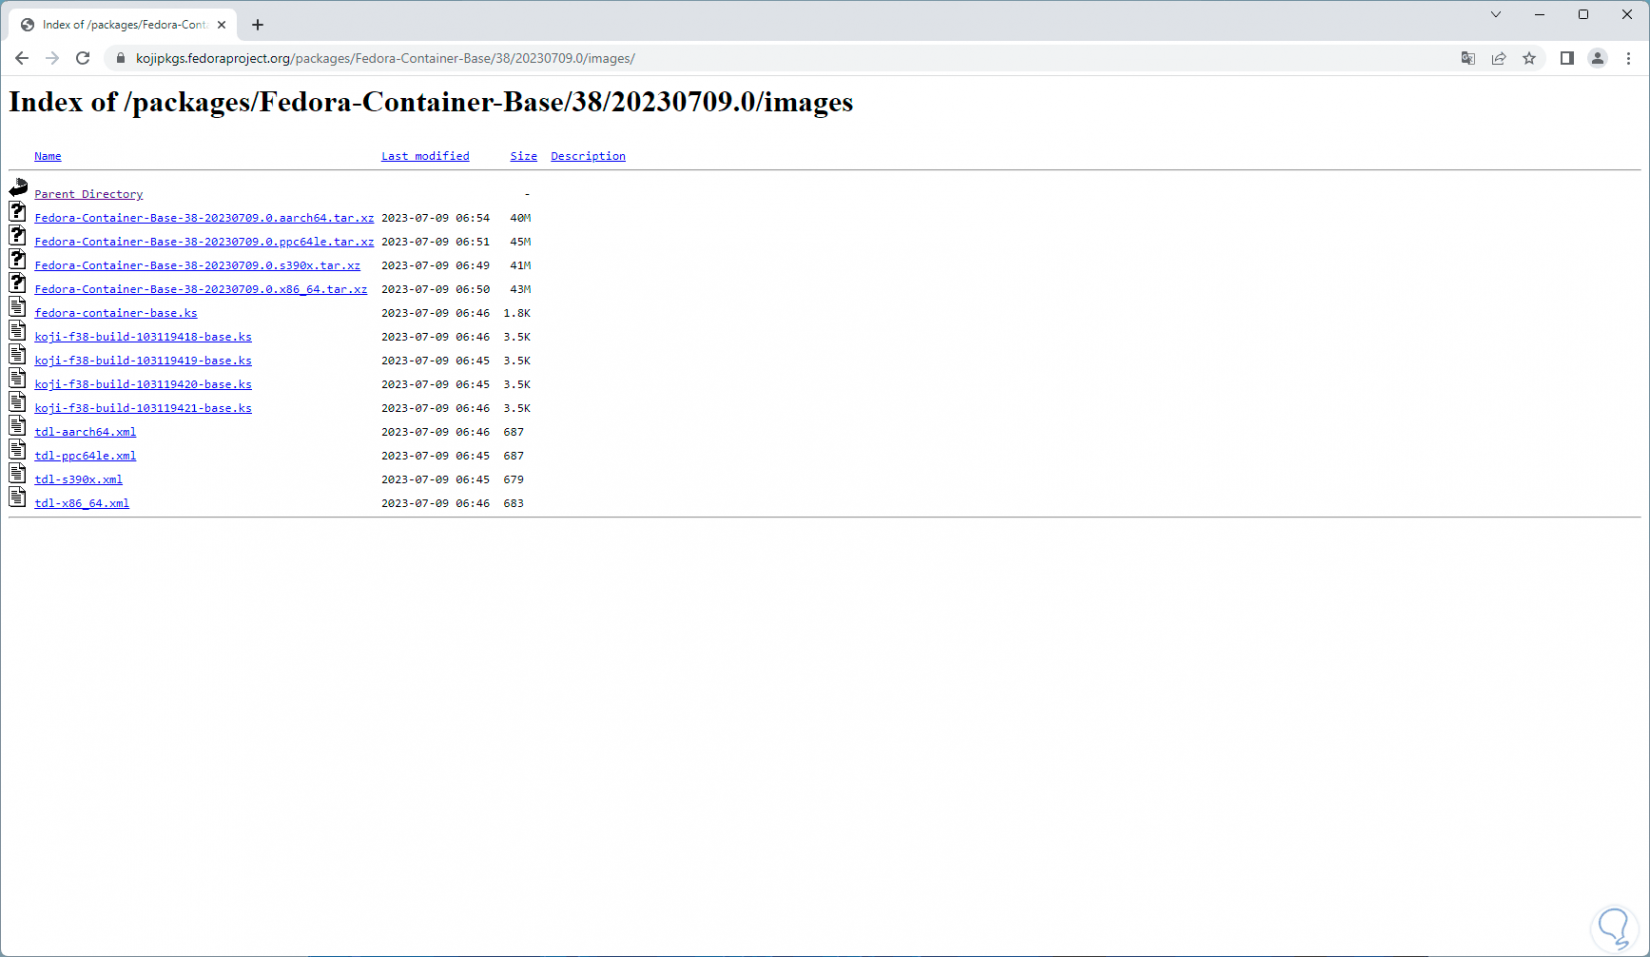
Task: Download Fedora-Container-Base s390x.tar.xz file
Action: click(x=197, y=266)
